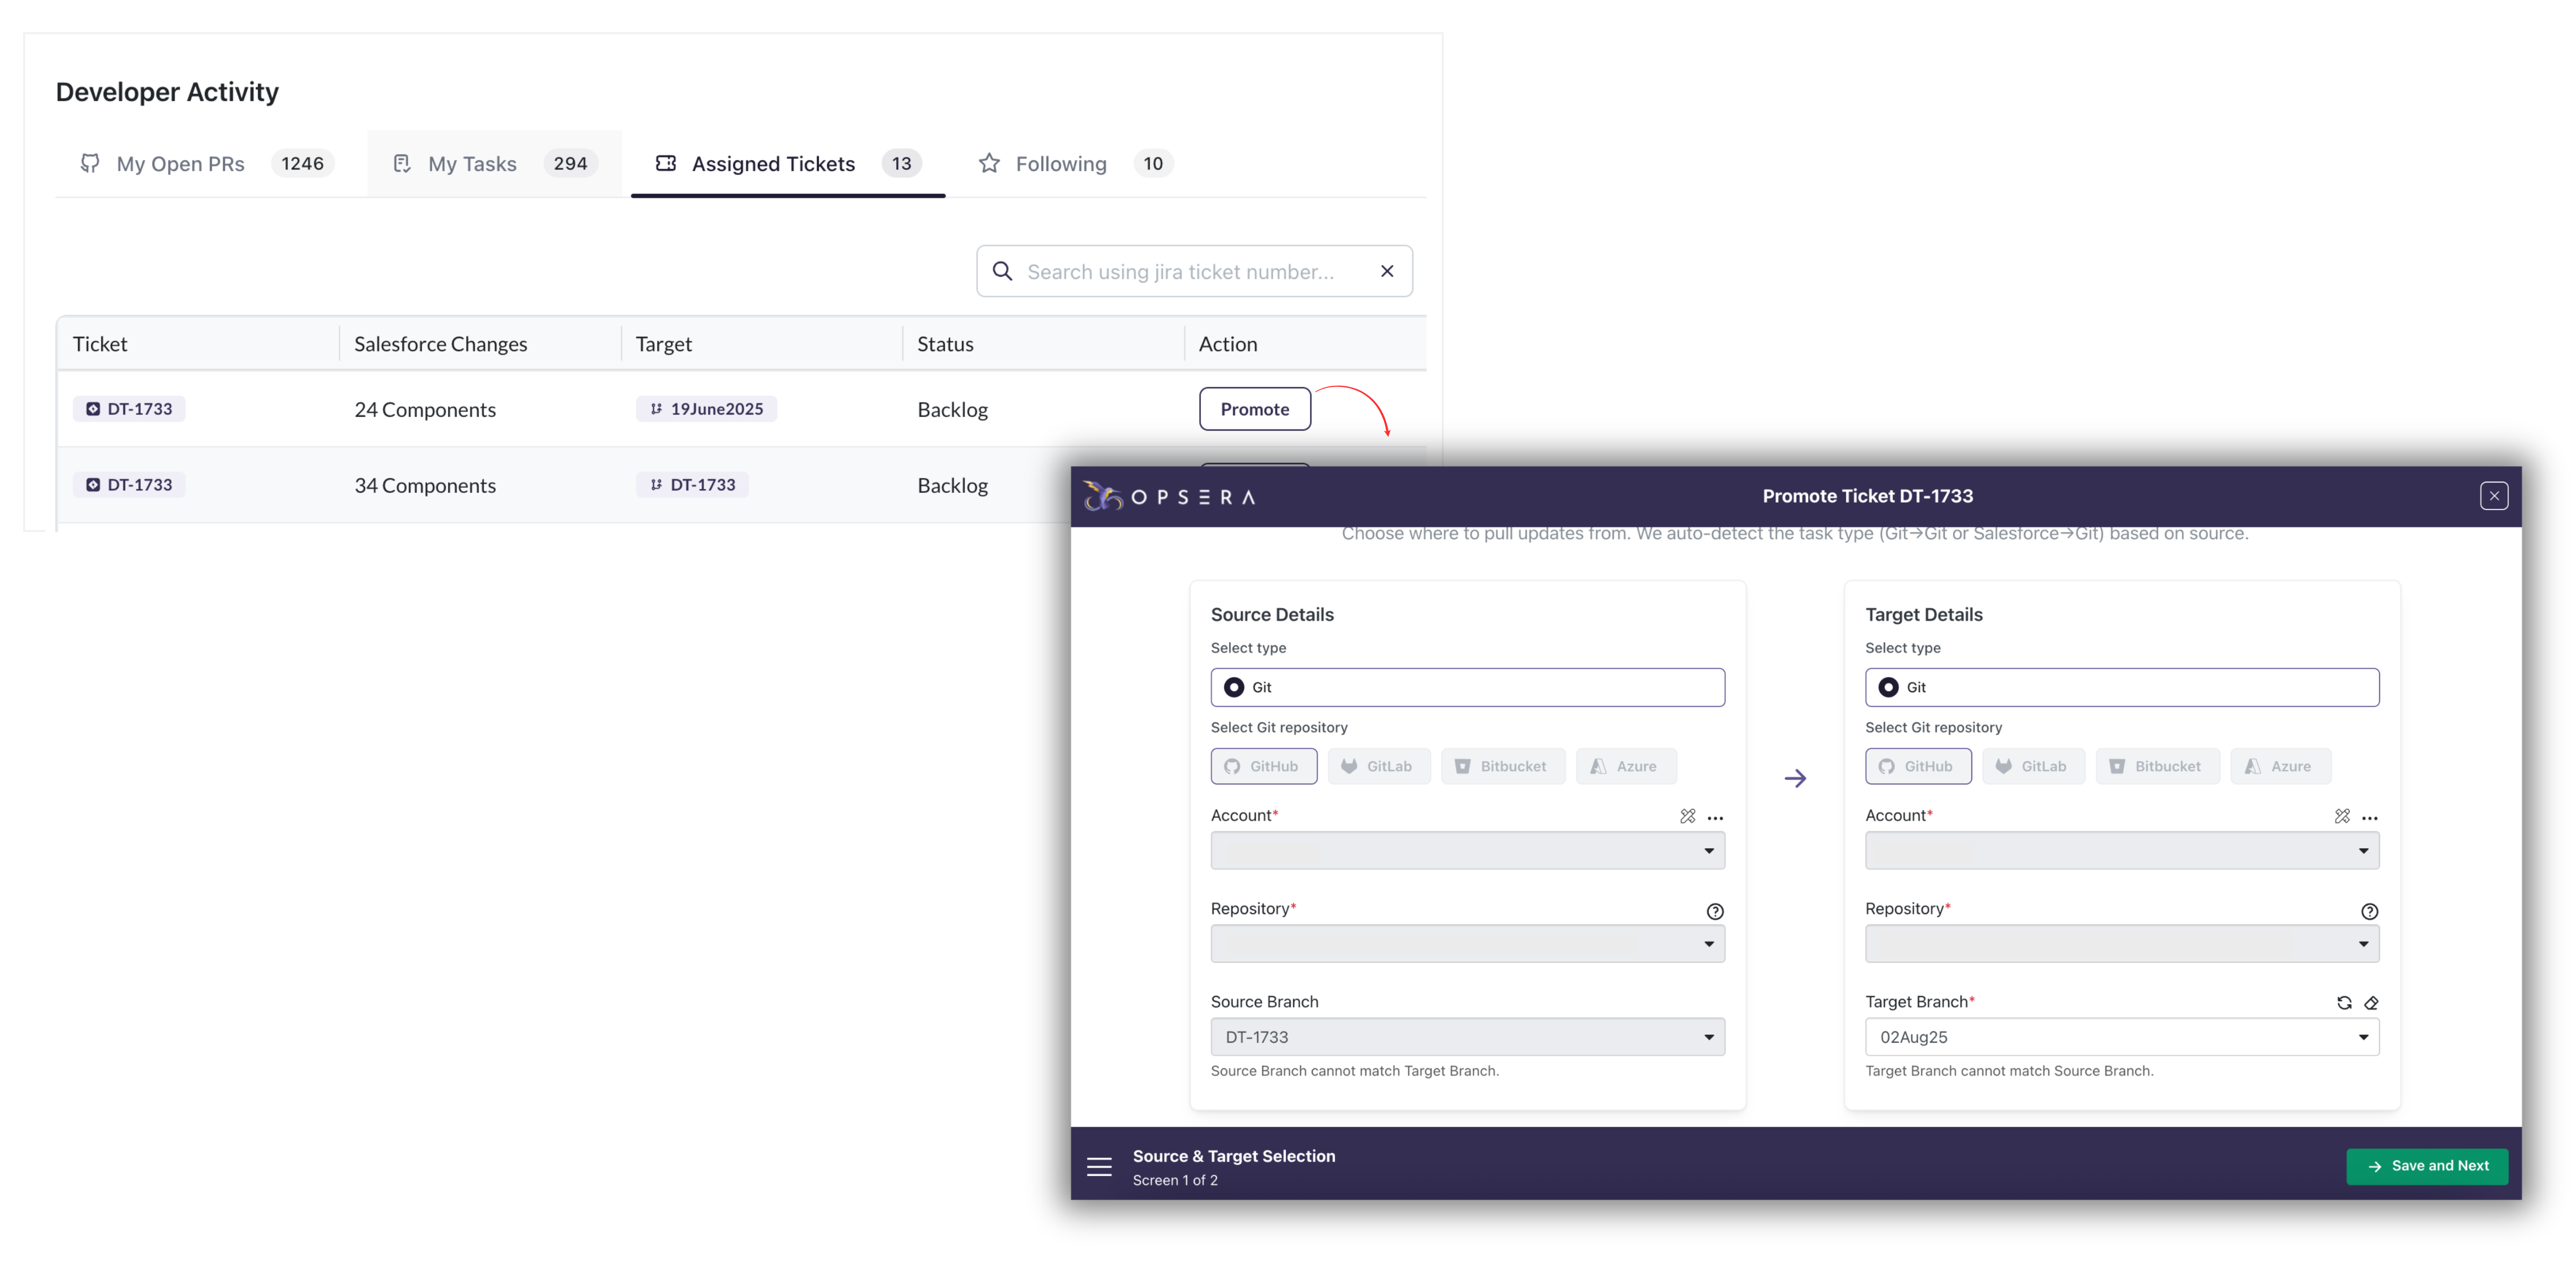Screen dimensions: 2576x1288
Task: Select the Git radio option in Source Details
Action: [1234, 687]
